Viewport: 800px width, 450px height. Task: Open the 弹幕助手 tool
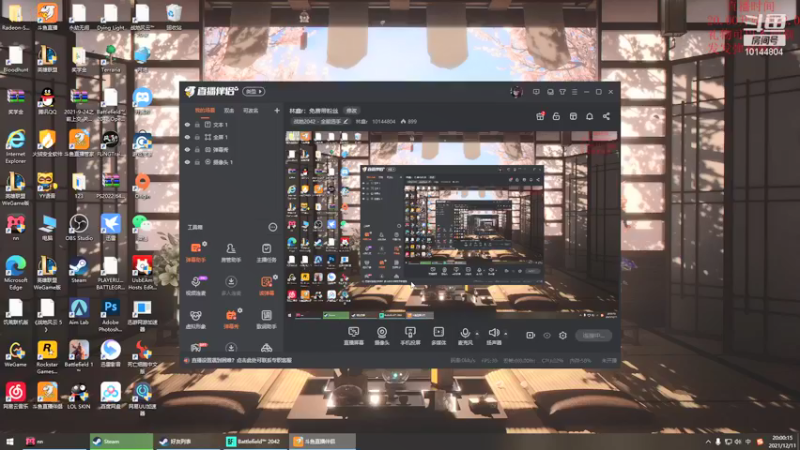(x=196, y=252)
